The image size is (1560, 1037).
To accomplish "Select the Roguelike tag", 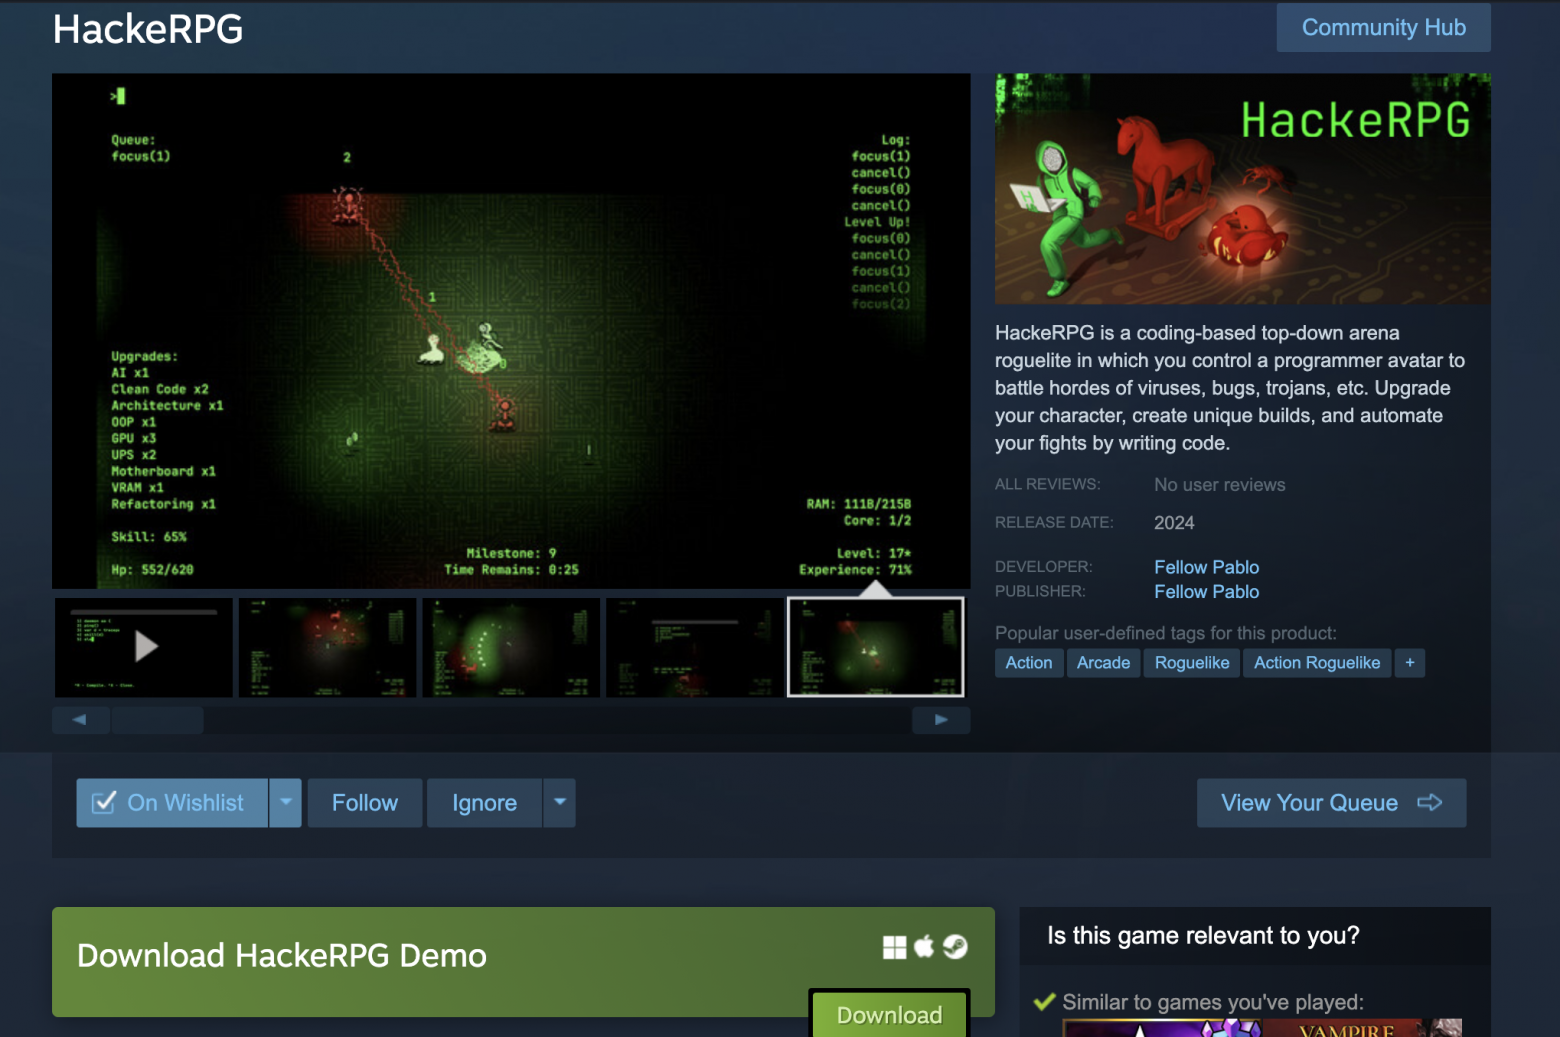I will click(1191, 663).
